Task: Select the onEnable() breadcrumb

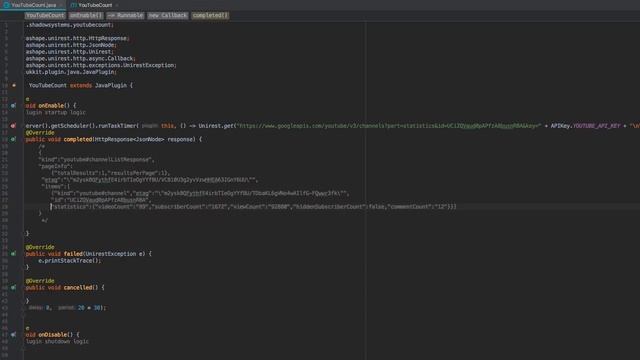Action: coord(86,16)
